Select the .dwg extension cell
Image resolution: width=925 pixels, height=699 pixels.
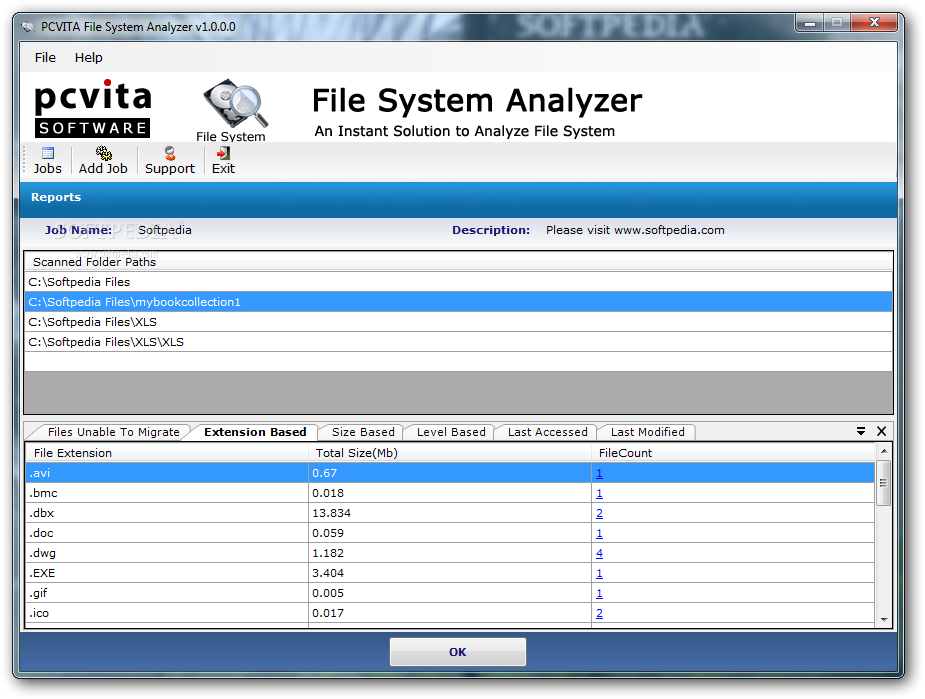tap(167, 553)
